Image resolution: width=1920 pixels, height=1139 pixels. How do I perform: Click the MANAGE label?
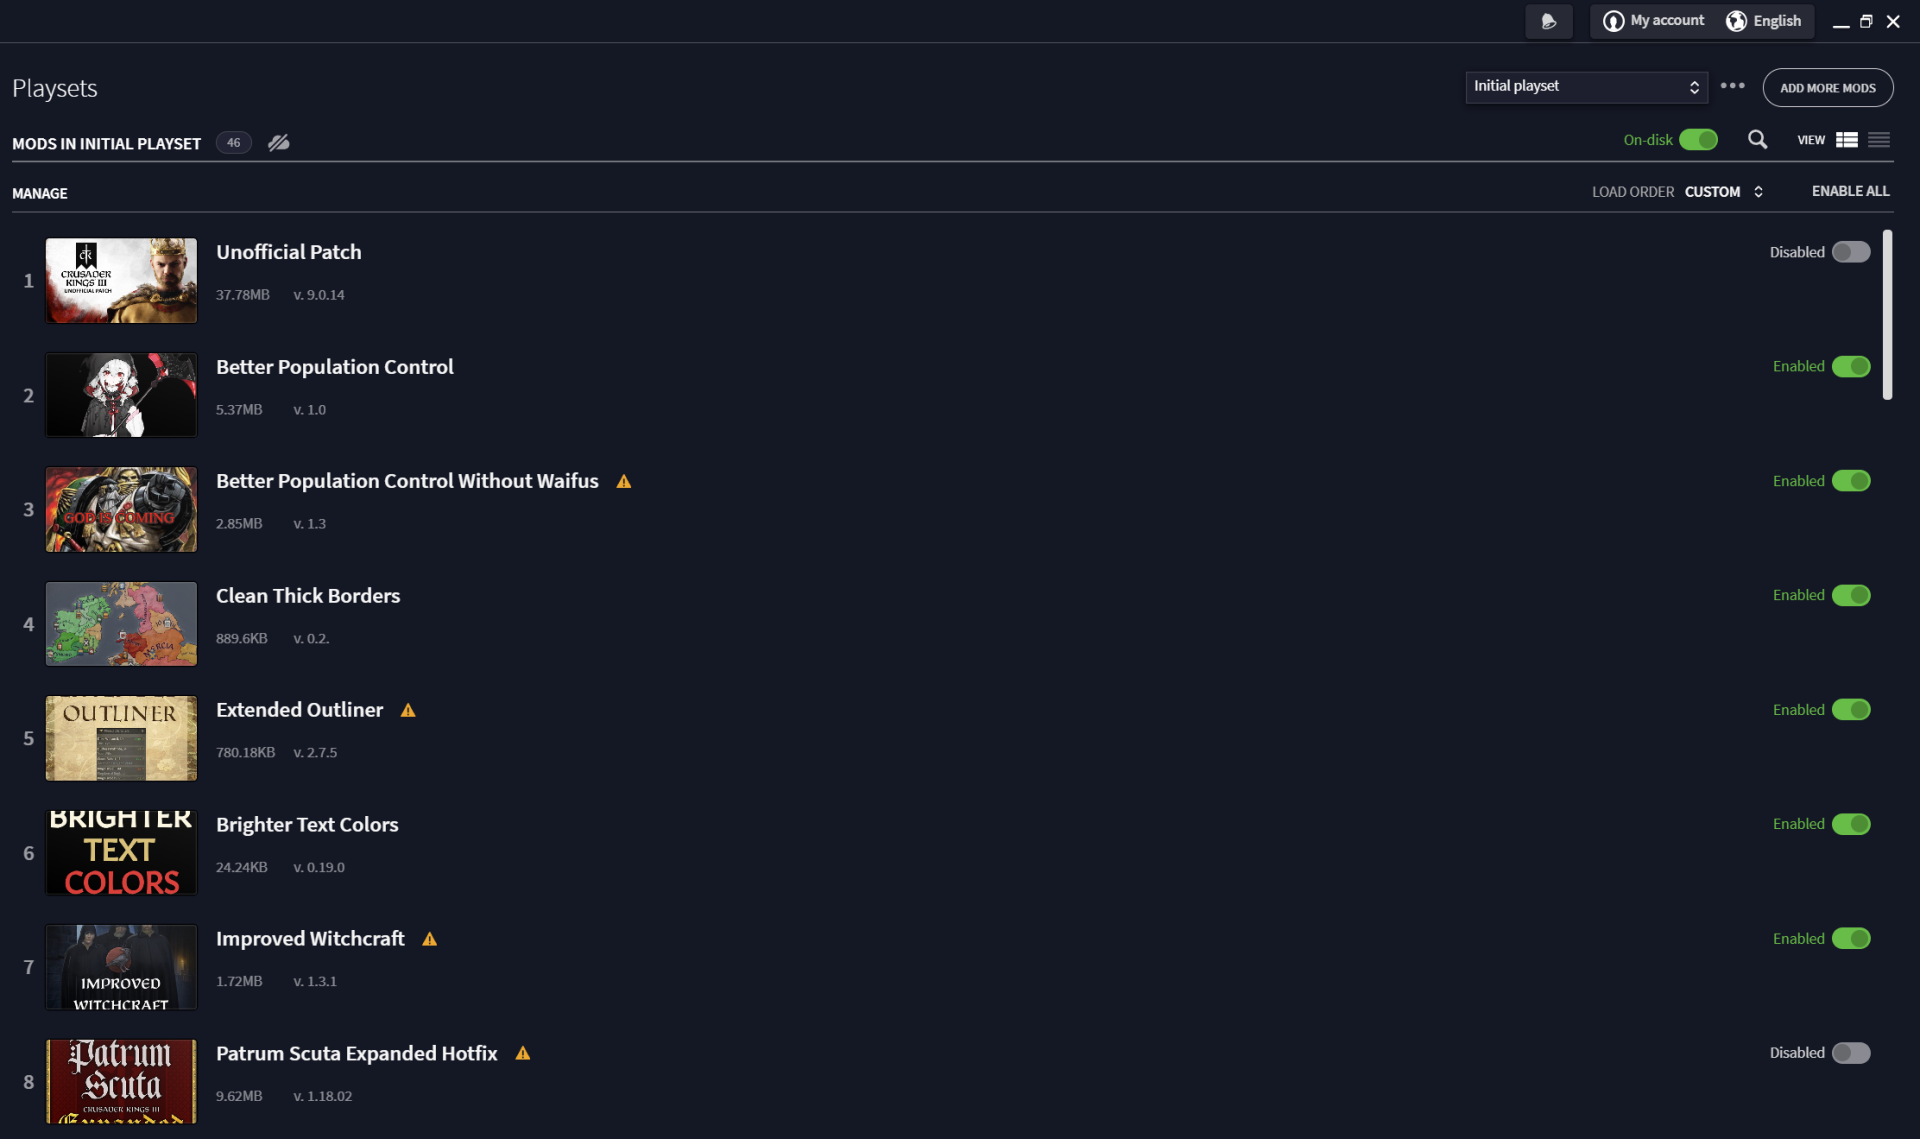(40, 194)
